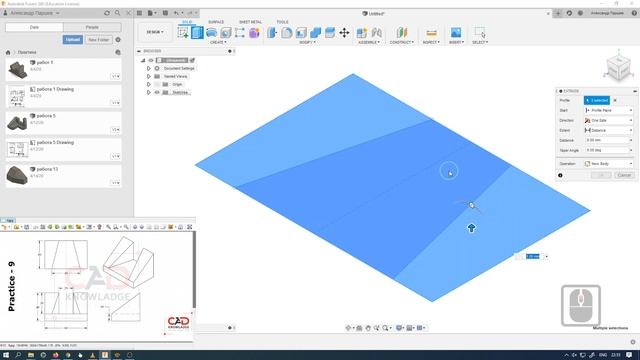Choose the Hole tool icon

pyautogui.click(x=226, y=33)
